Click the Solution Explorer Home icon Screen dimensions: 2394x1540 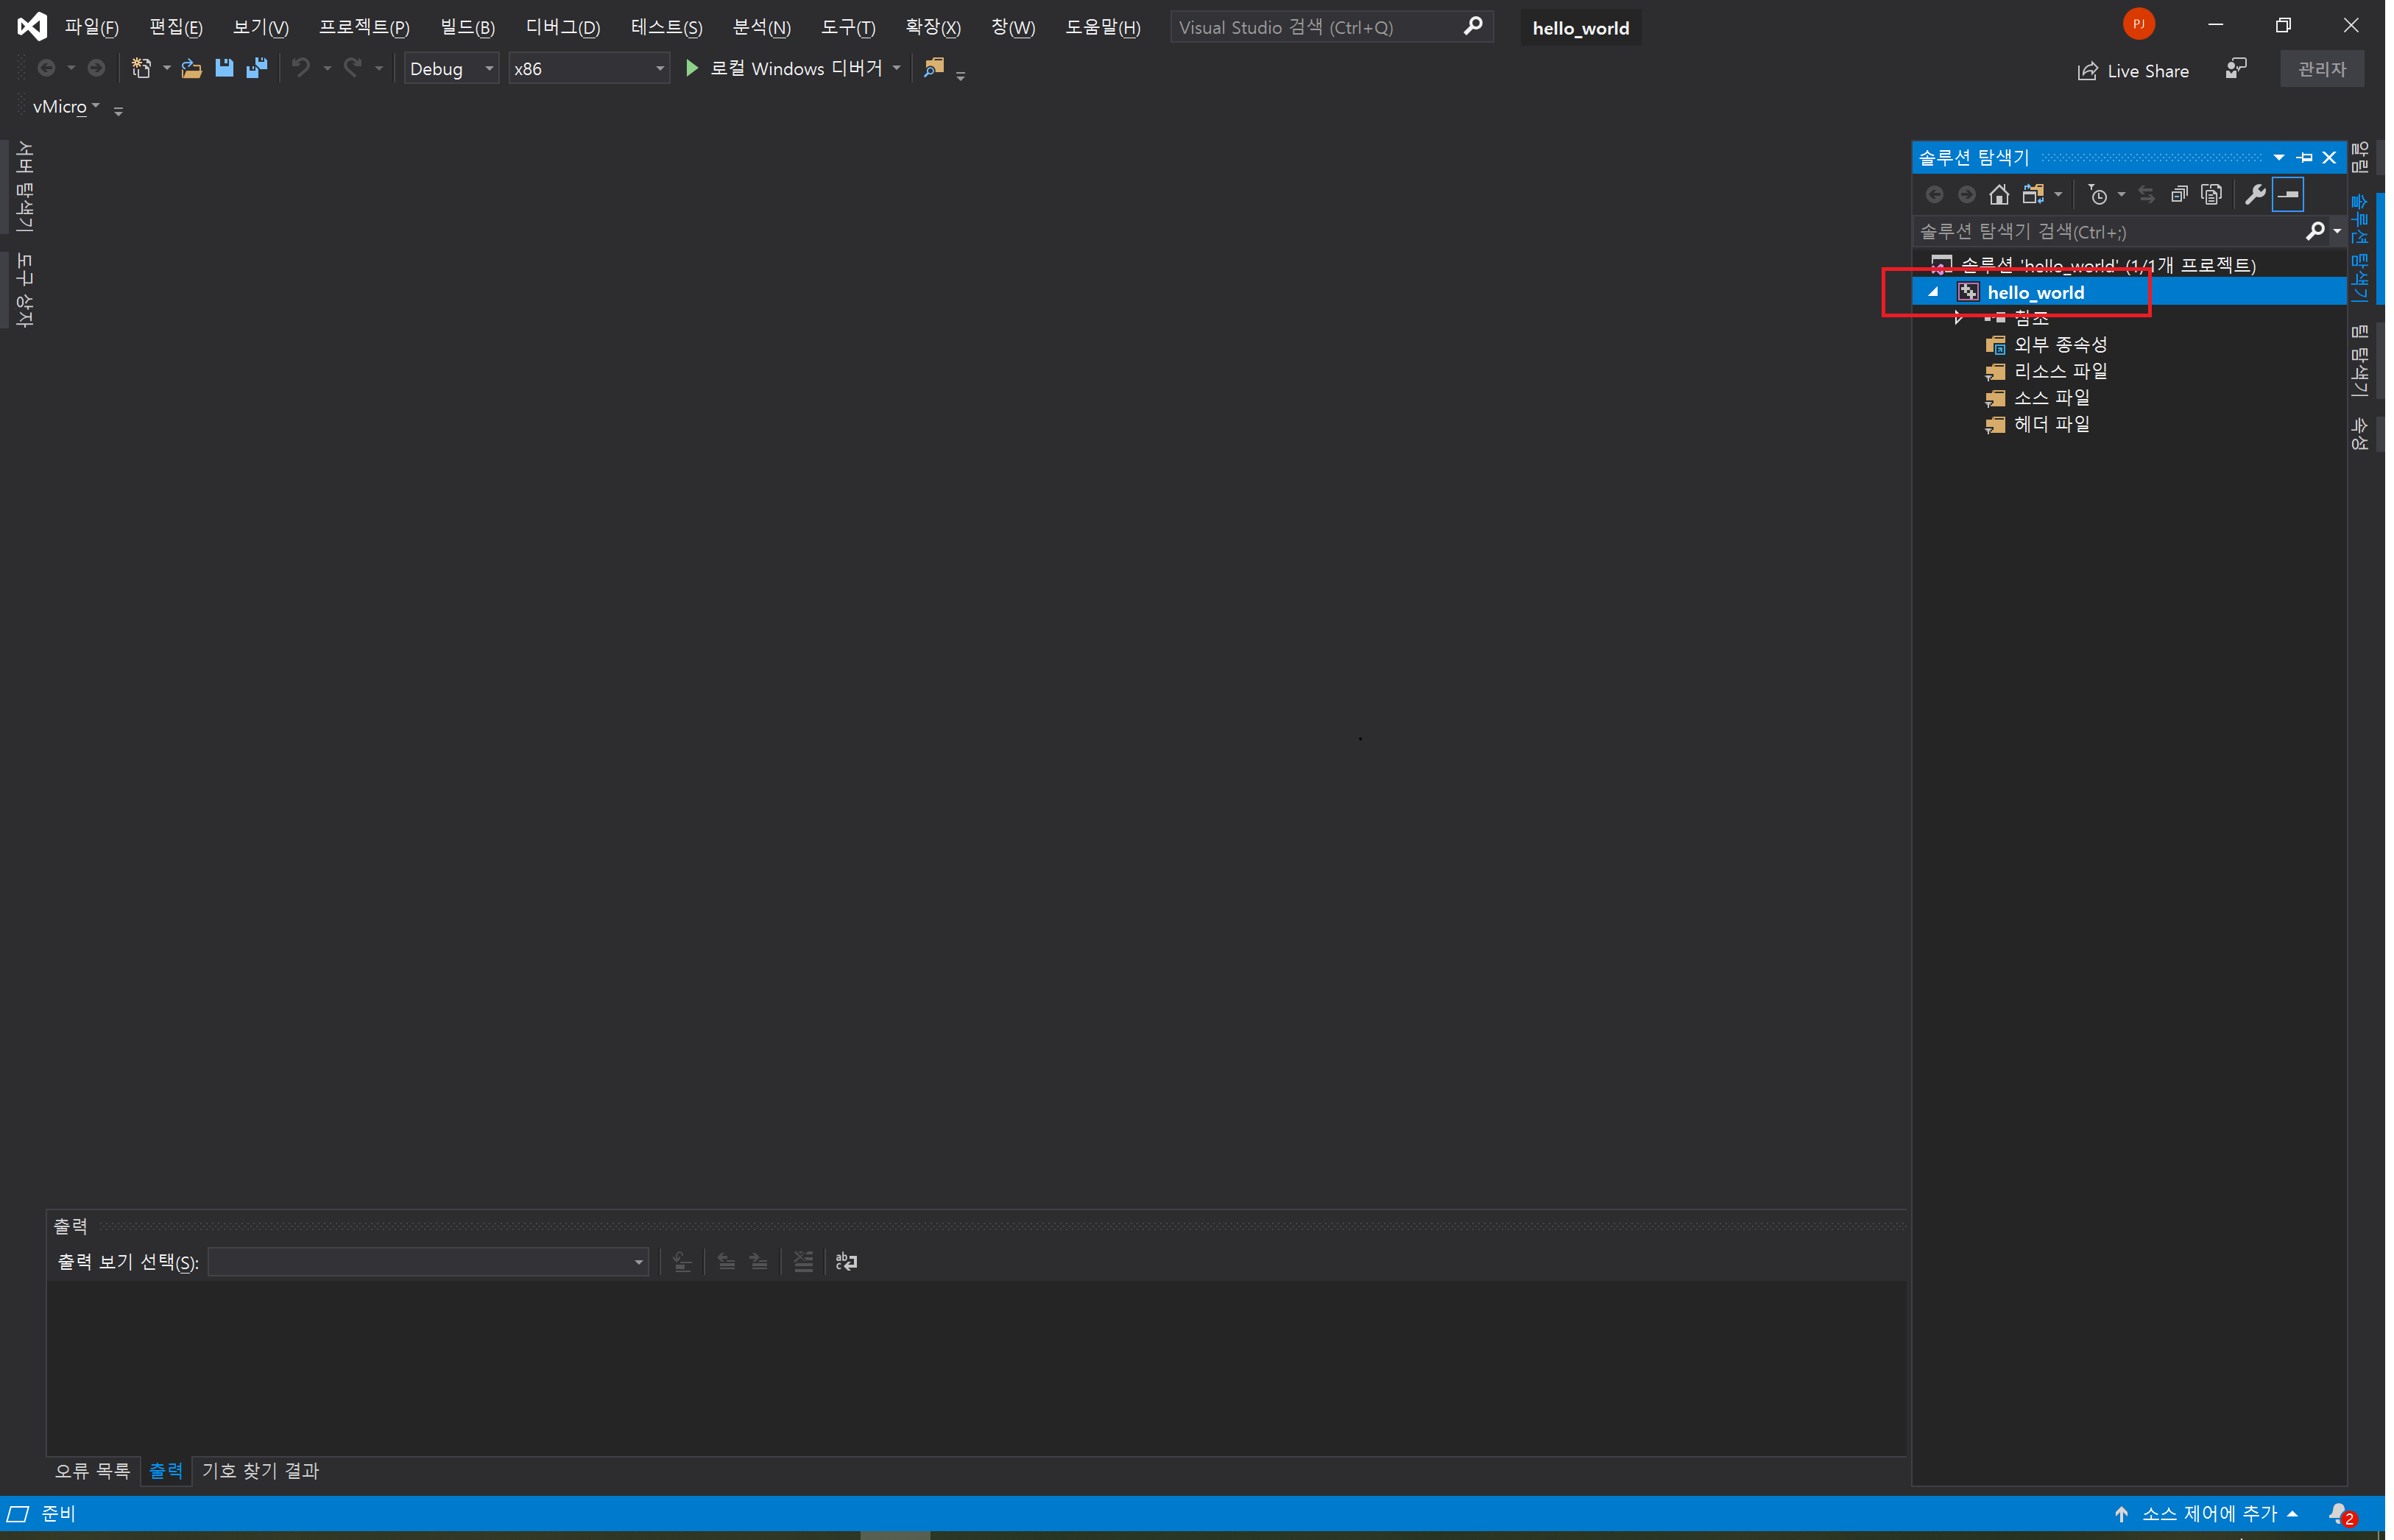coord(1999,194)
